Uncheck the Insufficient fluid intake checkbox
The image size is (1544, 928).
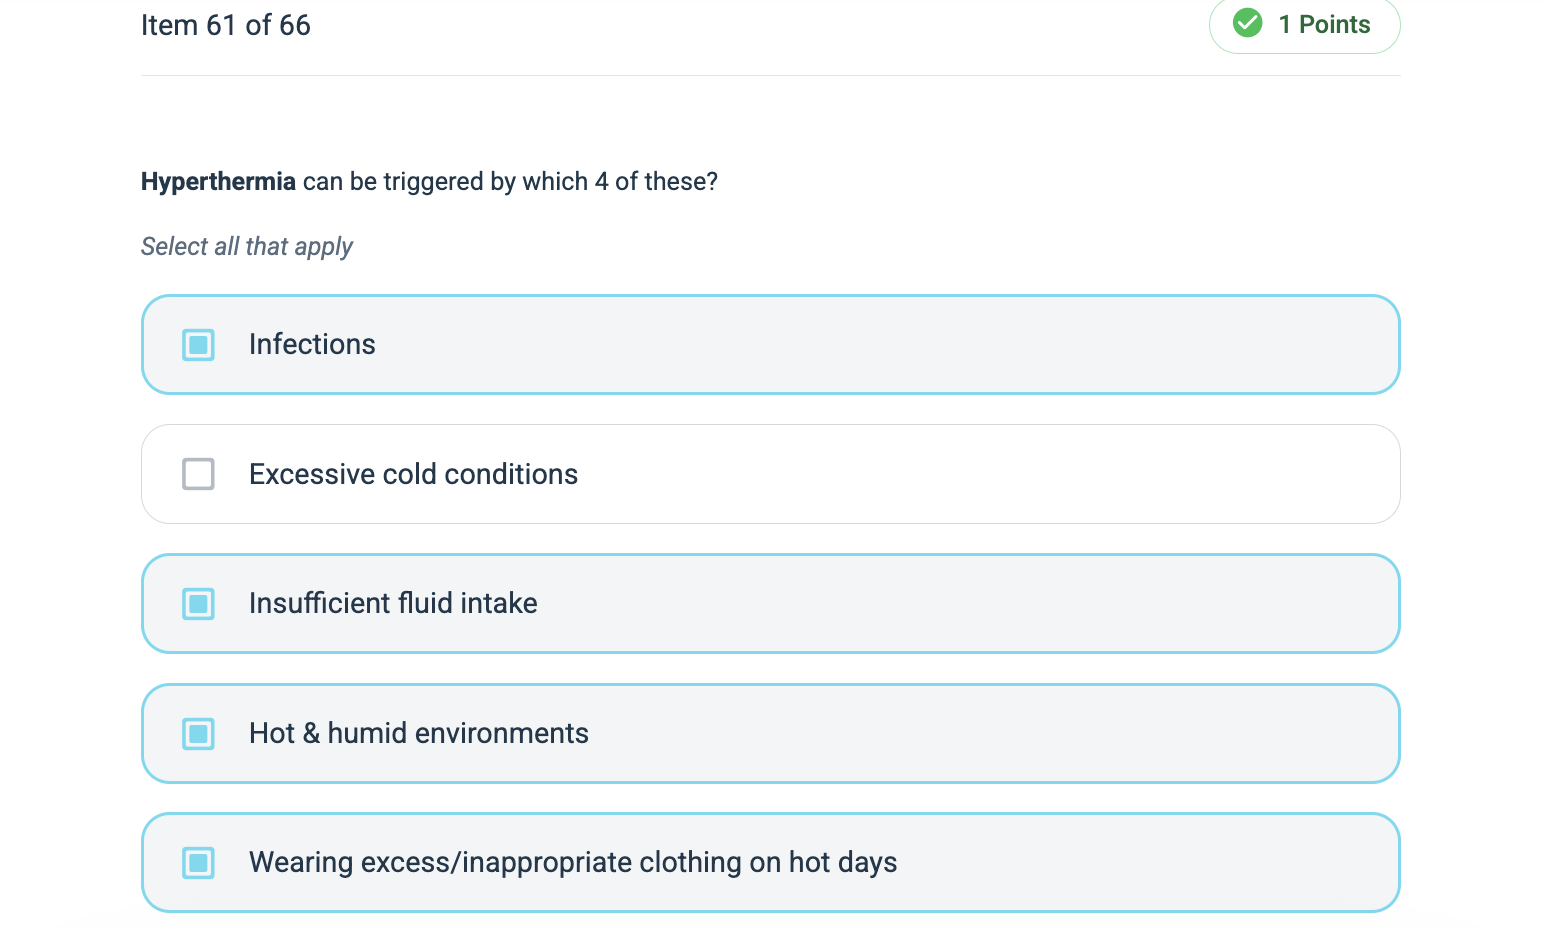tap(198, 604)
